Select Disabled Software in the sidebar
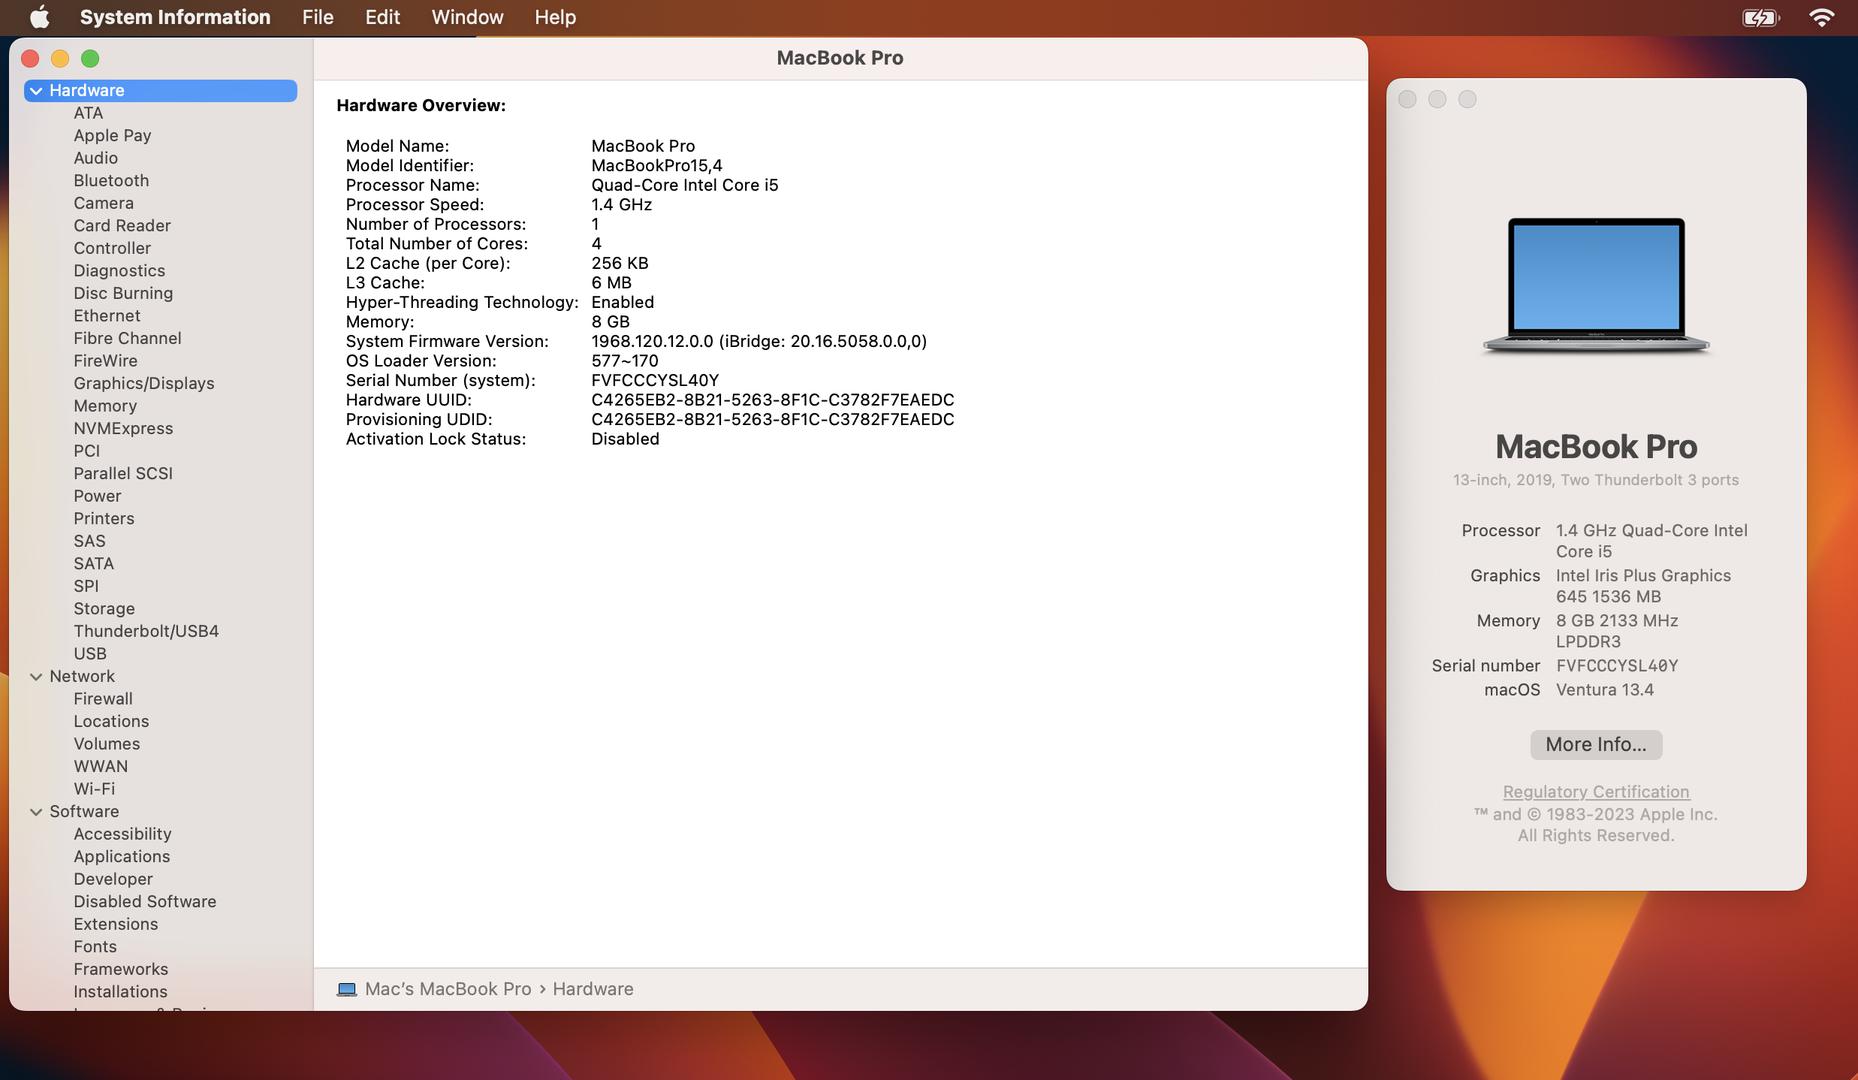The image size is (1858, 1080). tap(145, 901)
